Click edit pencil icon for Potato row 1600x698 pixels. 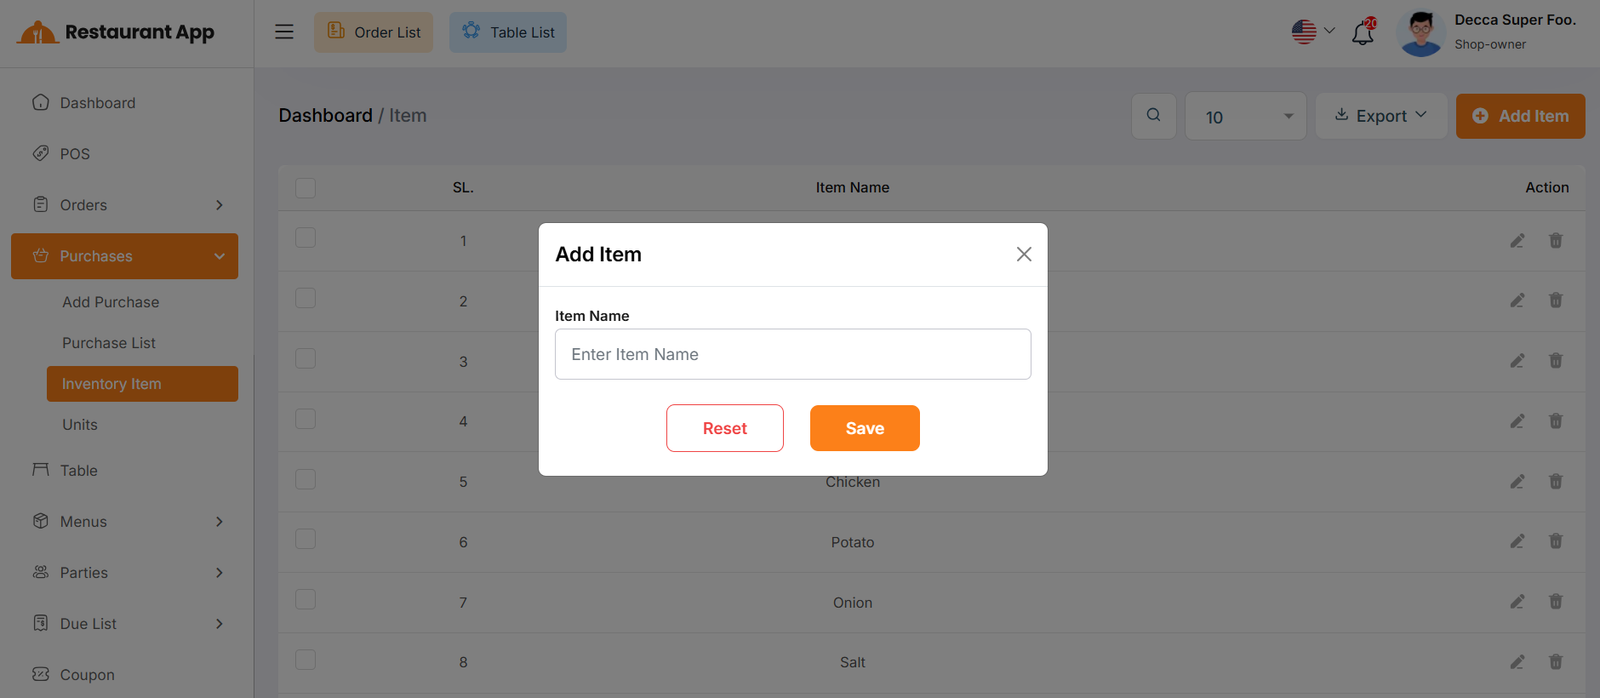[1517, 542]
